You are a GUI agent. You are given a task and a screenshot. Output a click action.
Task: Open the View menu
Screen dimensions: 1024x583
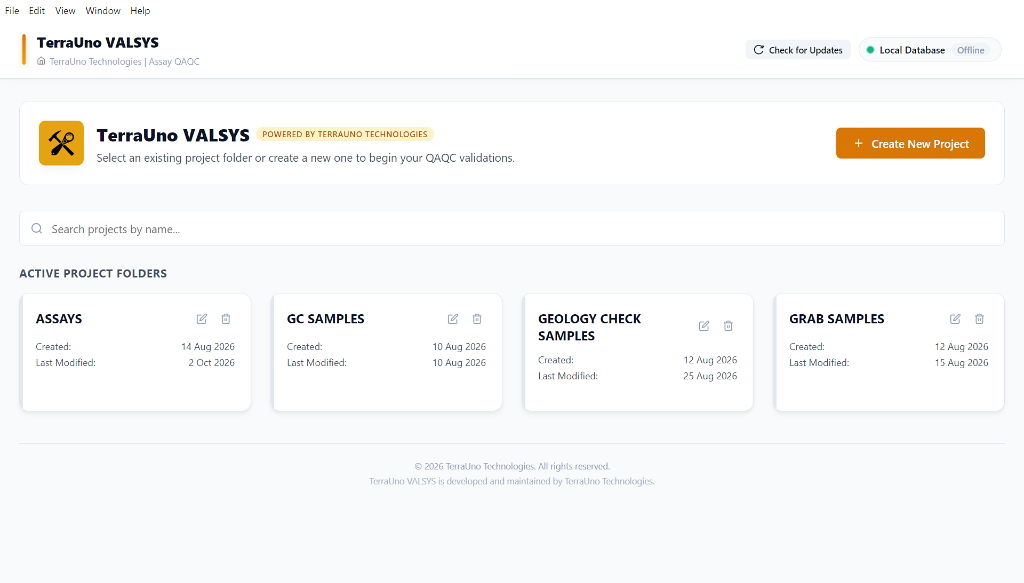[65, 10]
